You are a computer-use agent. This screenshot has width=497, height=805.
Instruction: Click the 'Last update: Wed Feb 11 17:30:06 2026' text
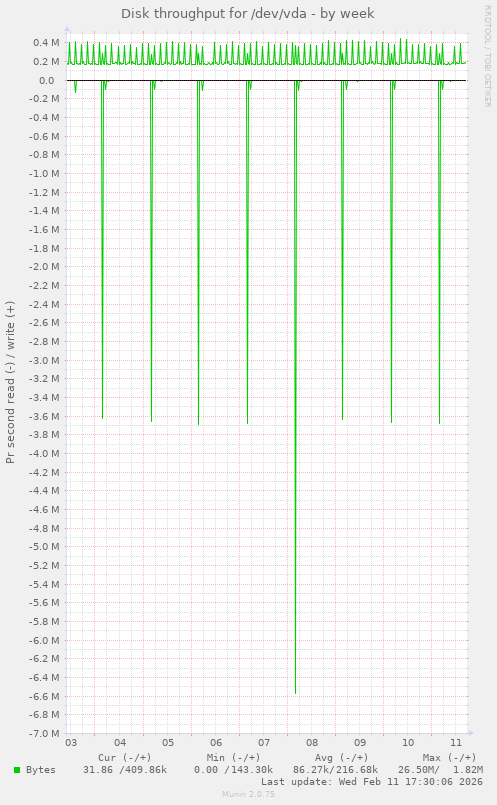click(372, 782)
